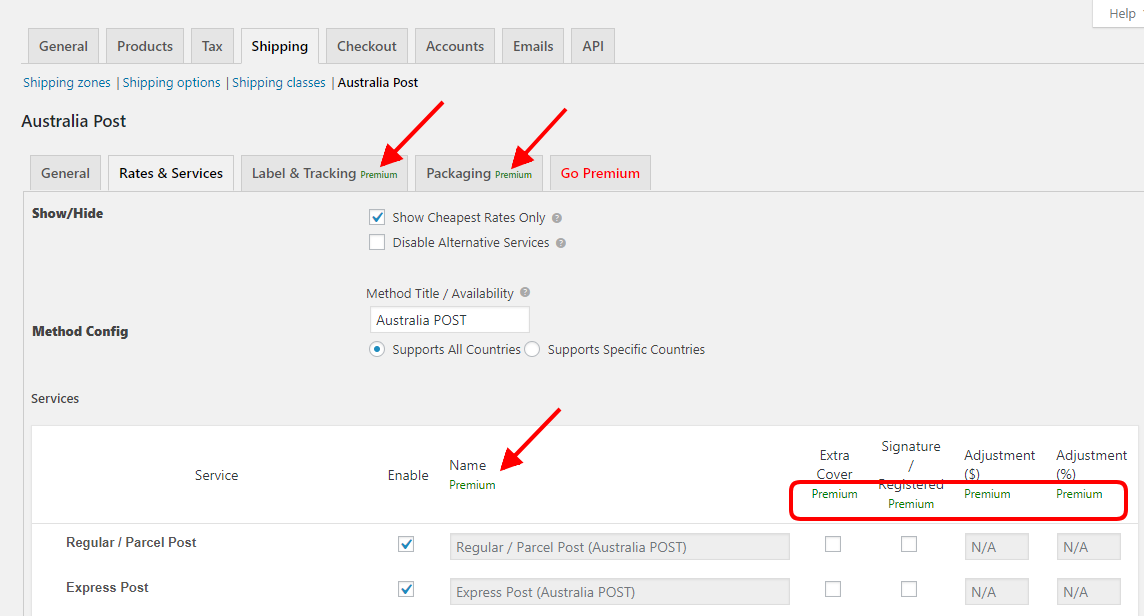
Task: Click the Service column header
Action: point(216,475)
